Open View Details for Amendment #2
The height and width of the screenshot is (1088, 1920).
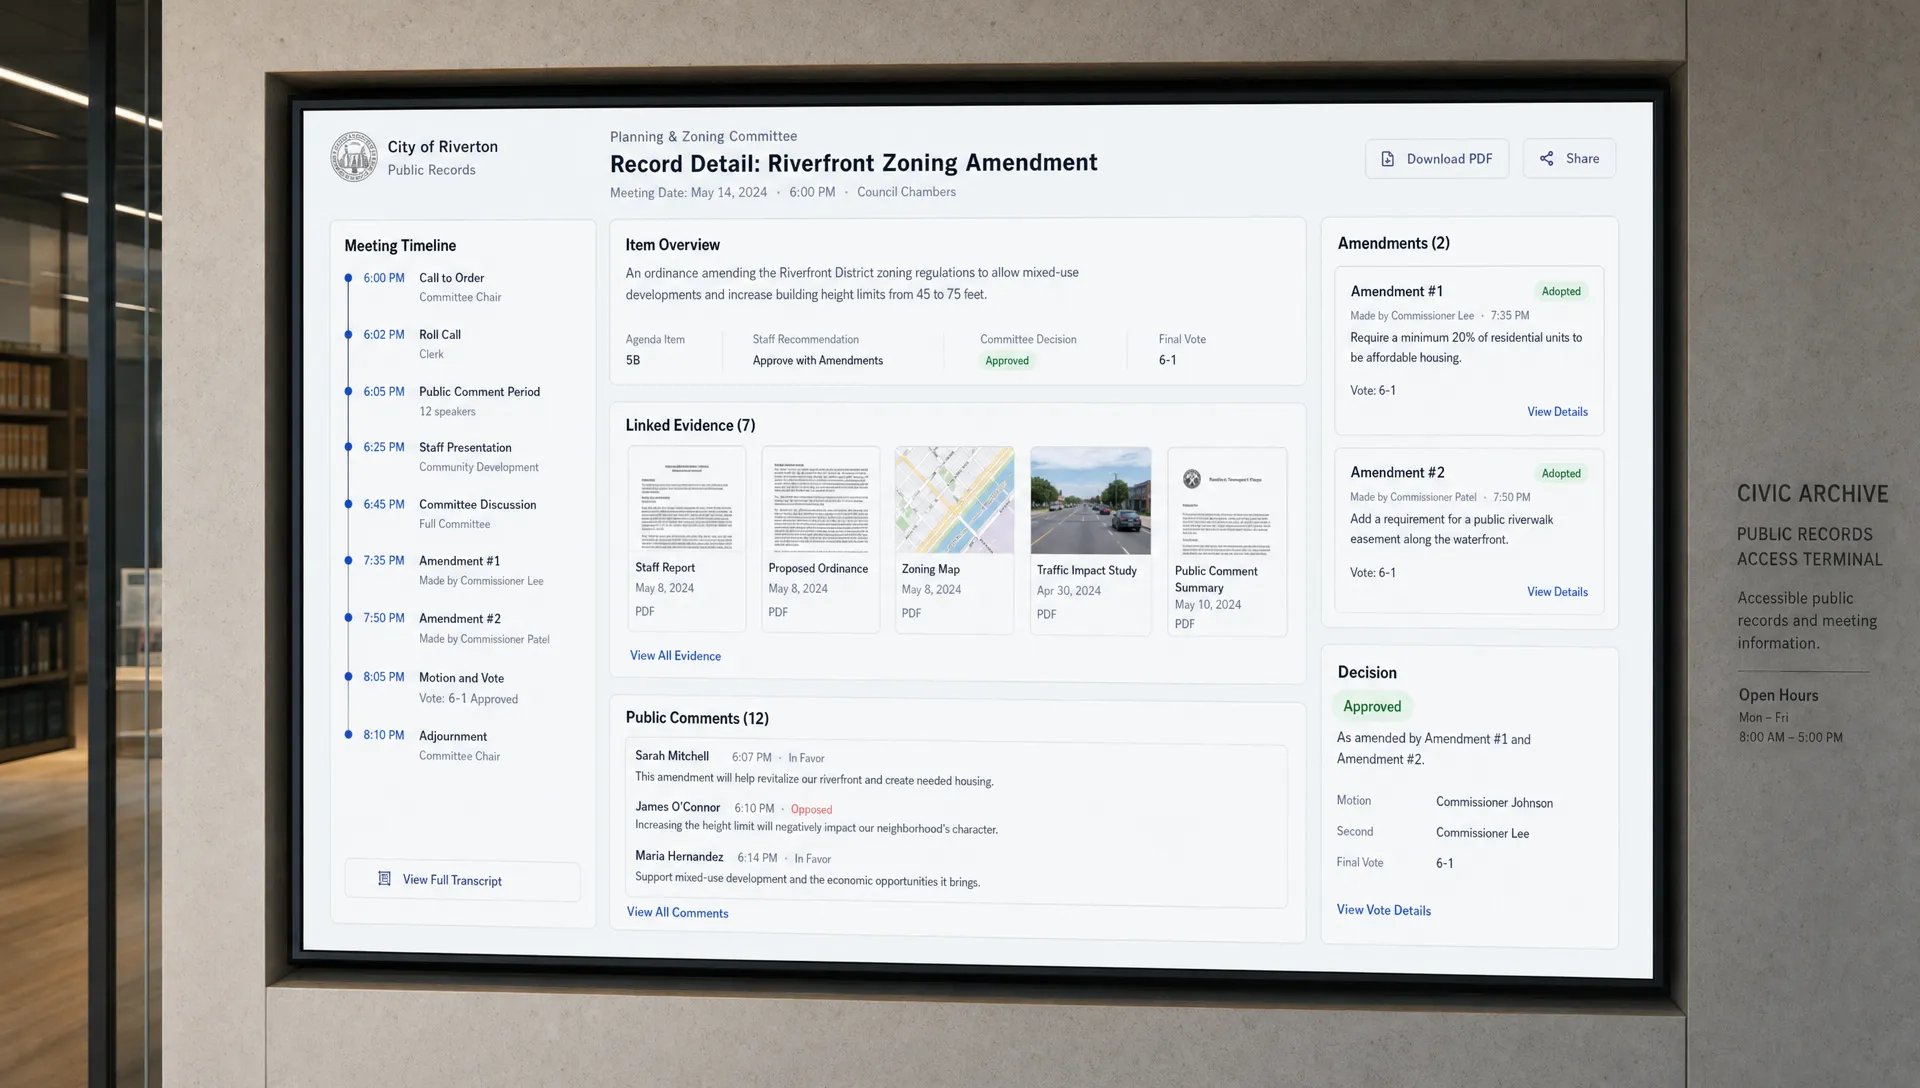(1557, 592)
